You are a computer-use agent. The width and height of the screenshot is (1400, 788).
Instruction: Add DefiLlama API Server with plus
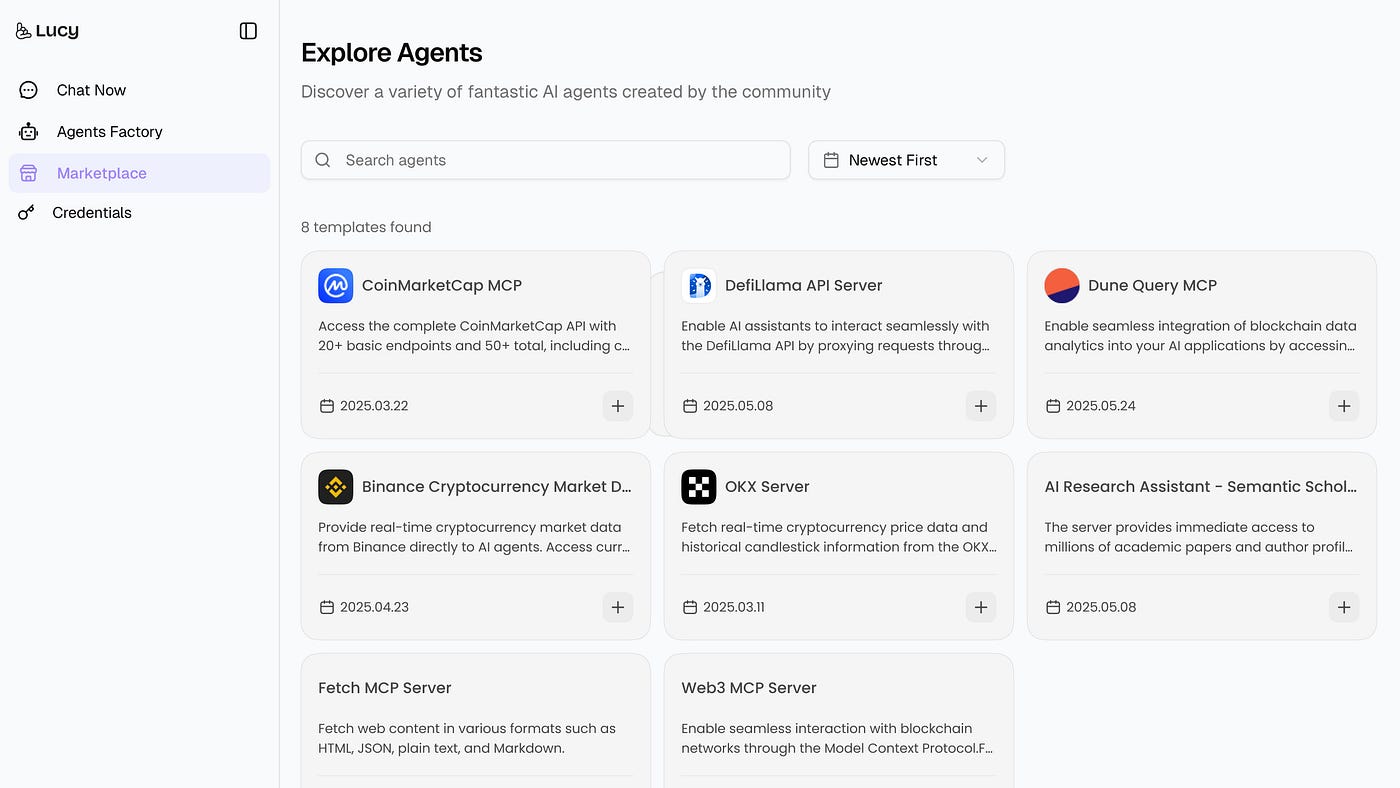click(981, 406)
